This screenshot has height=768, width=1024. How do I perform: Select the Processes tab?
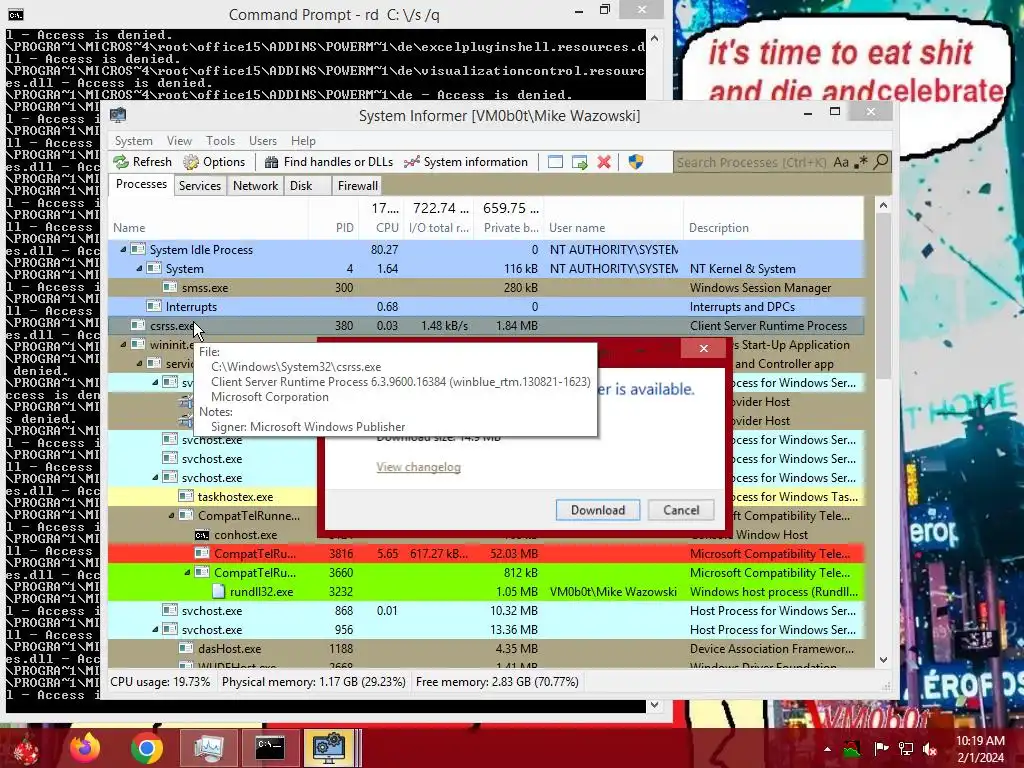coord(141,184)
